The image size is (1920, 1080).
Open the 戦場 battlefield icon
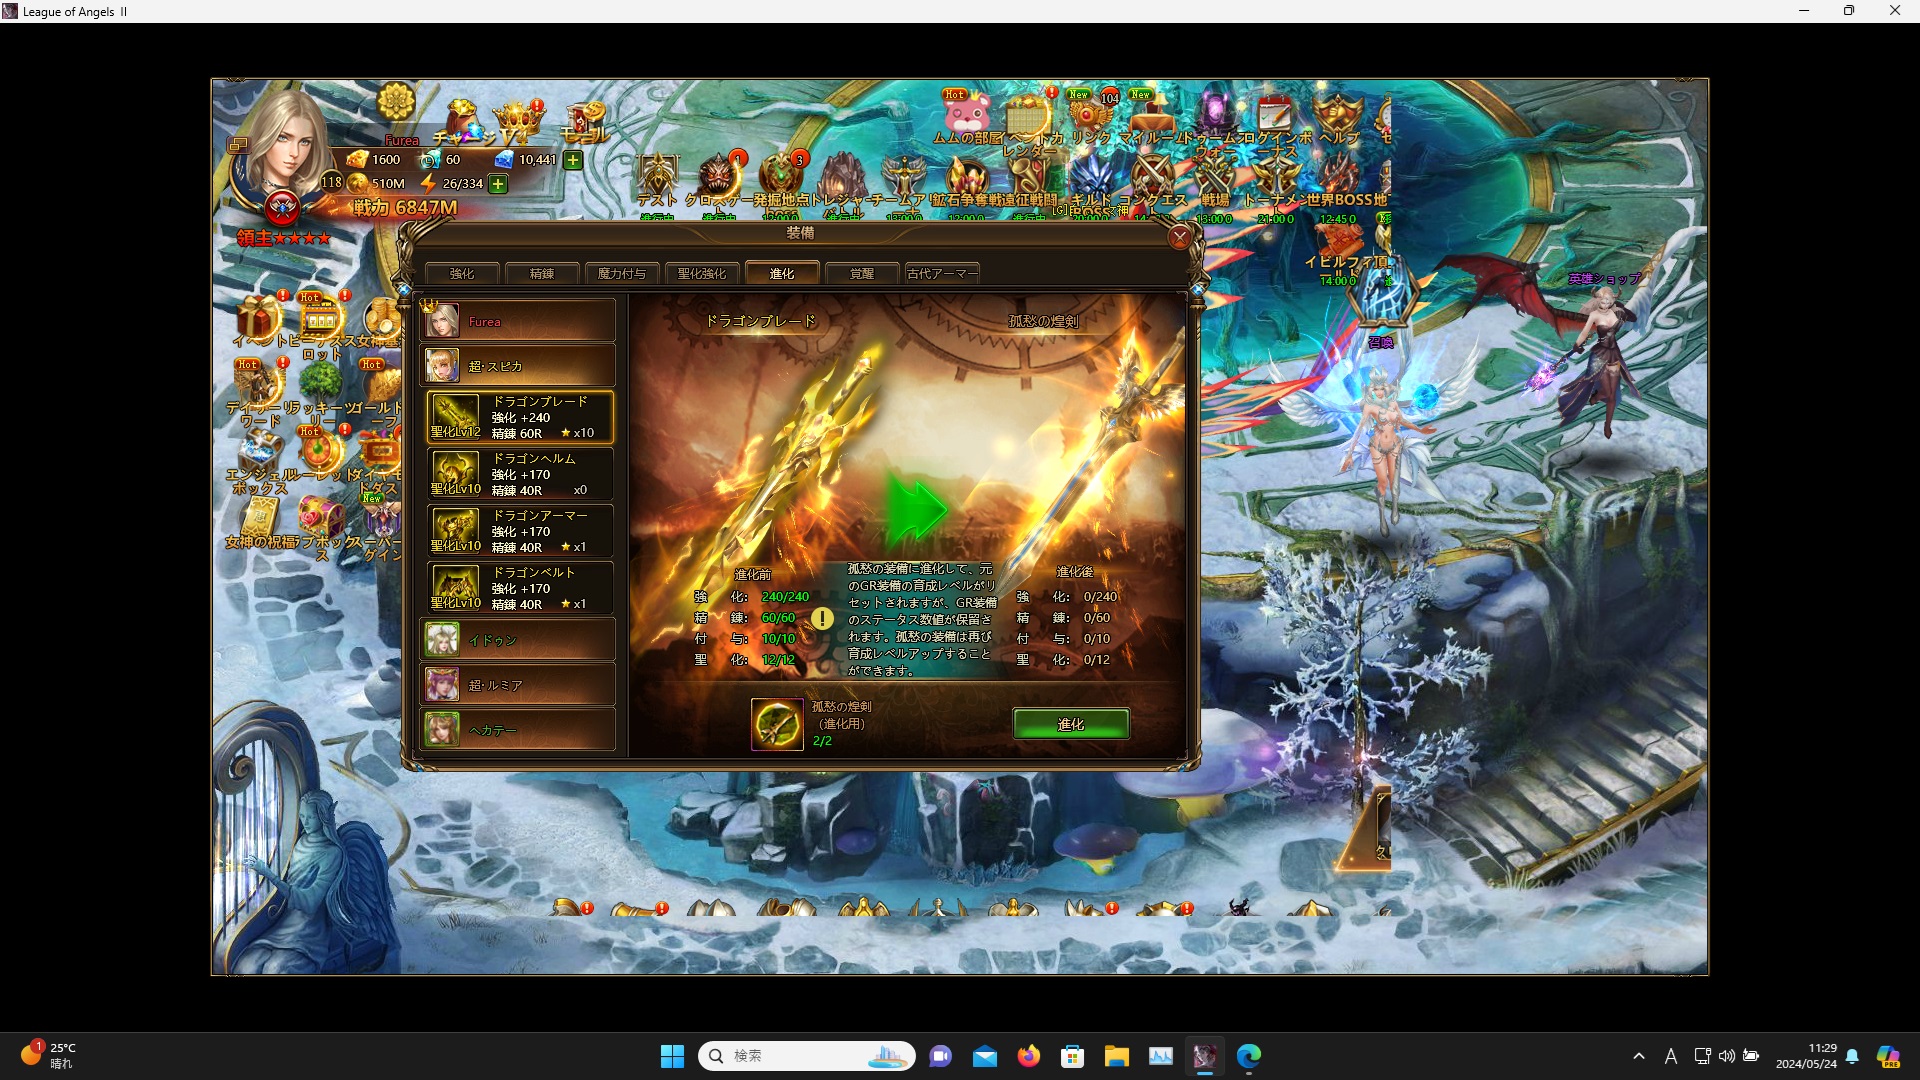[x=1214, y=178]
